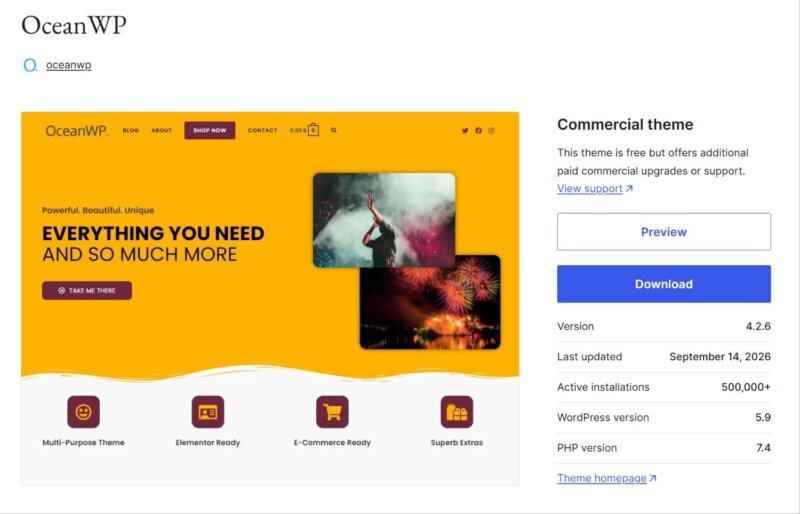Screen dimensions: 800x514
Task: Click the PHP version value 7.4
Action: click(763, 448)
